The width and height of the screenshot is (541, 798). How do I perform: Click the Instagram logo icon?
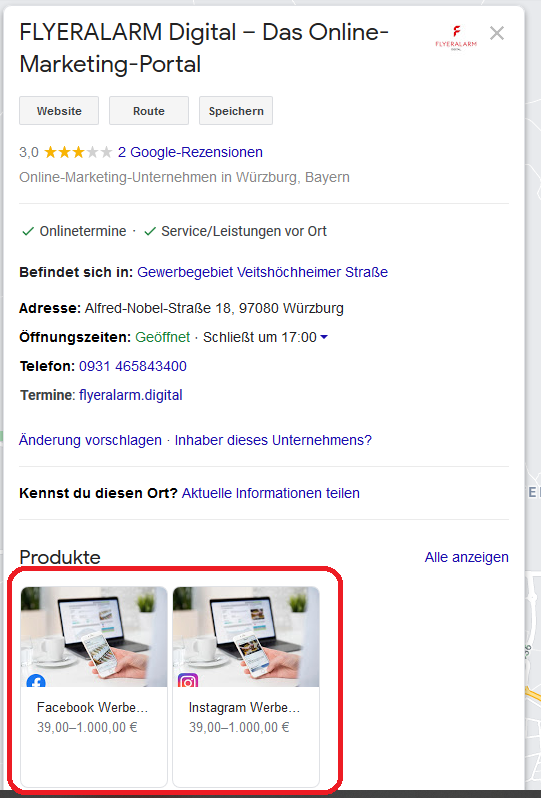tap(188, 680)
